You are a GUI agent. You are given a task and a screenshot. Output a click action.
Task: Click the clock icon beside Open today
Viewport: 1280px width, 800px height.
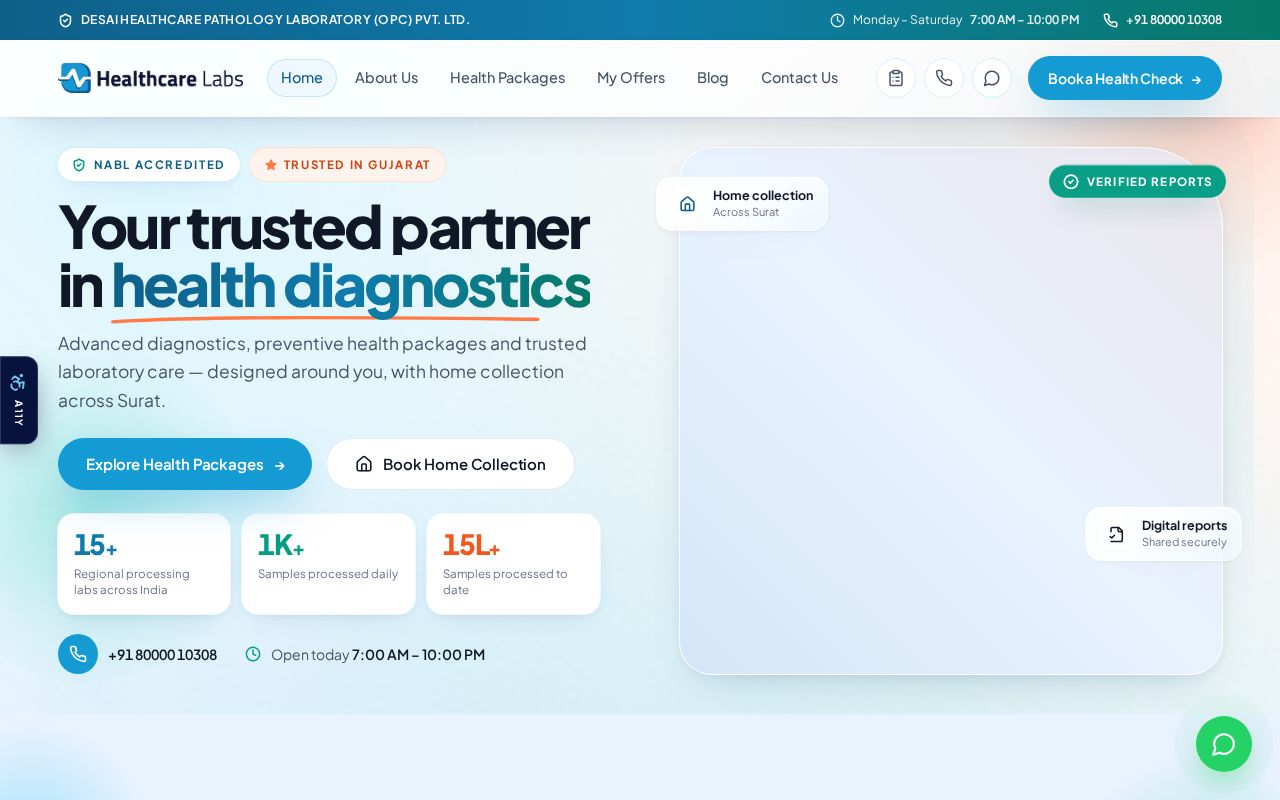click(253, 654)
